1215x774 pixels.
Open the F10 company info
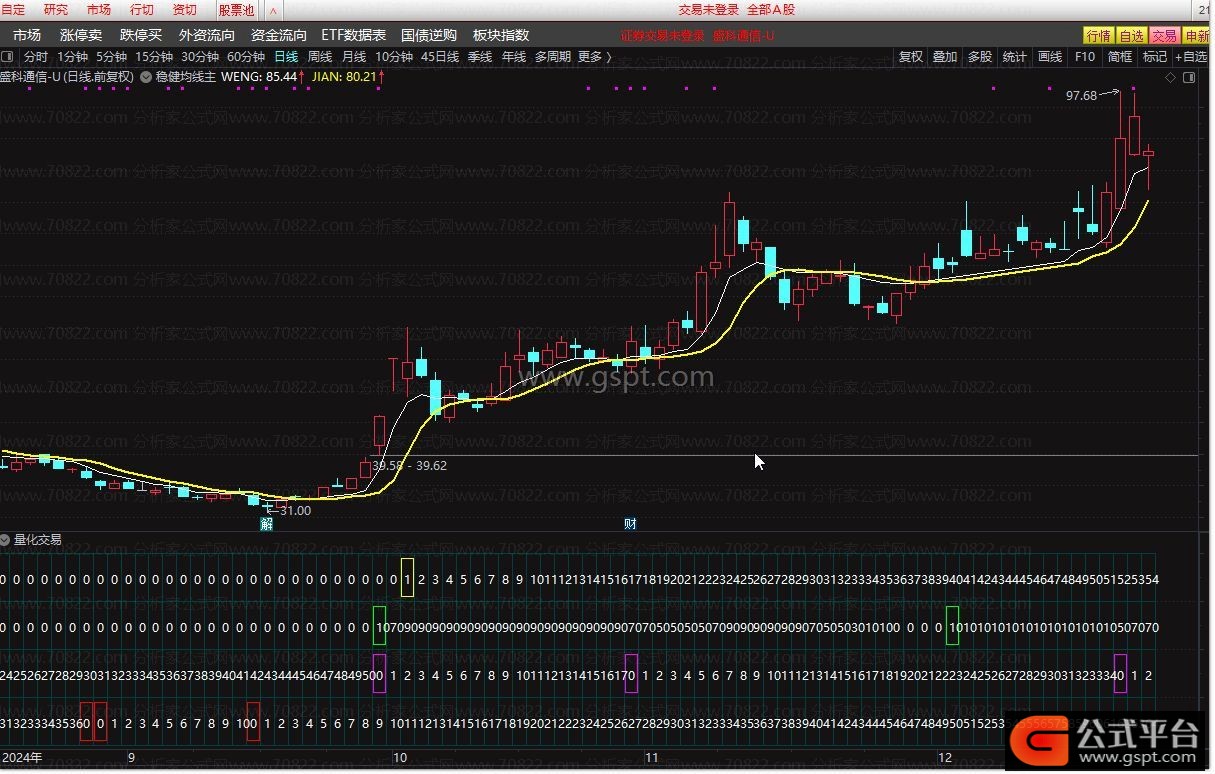[x=1085, y=57]
